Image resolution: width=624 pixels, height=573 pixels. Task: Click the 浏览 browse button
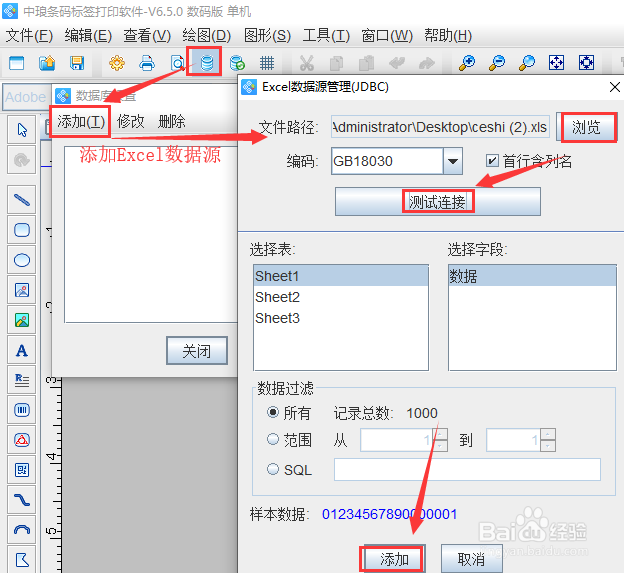tap(586, 127)
